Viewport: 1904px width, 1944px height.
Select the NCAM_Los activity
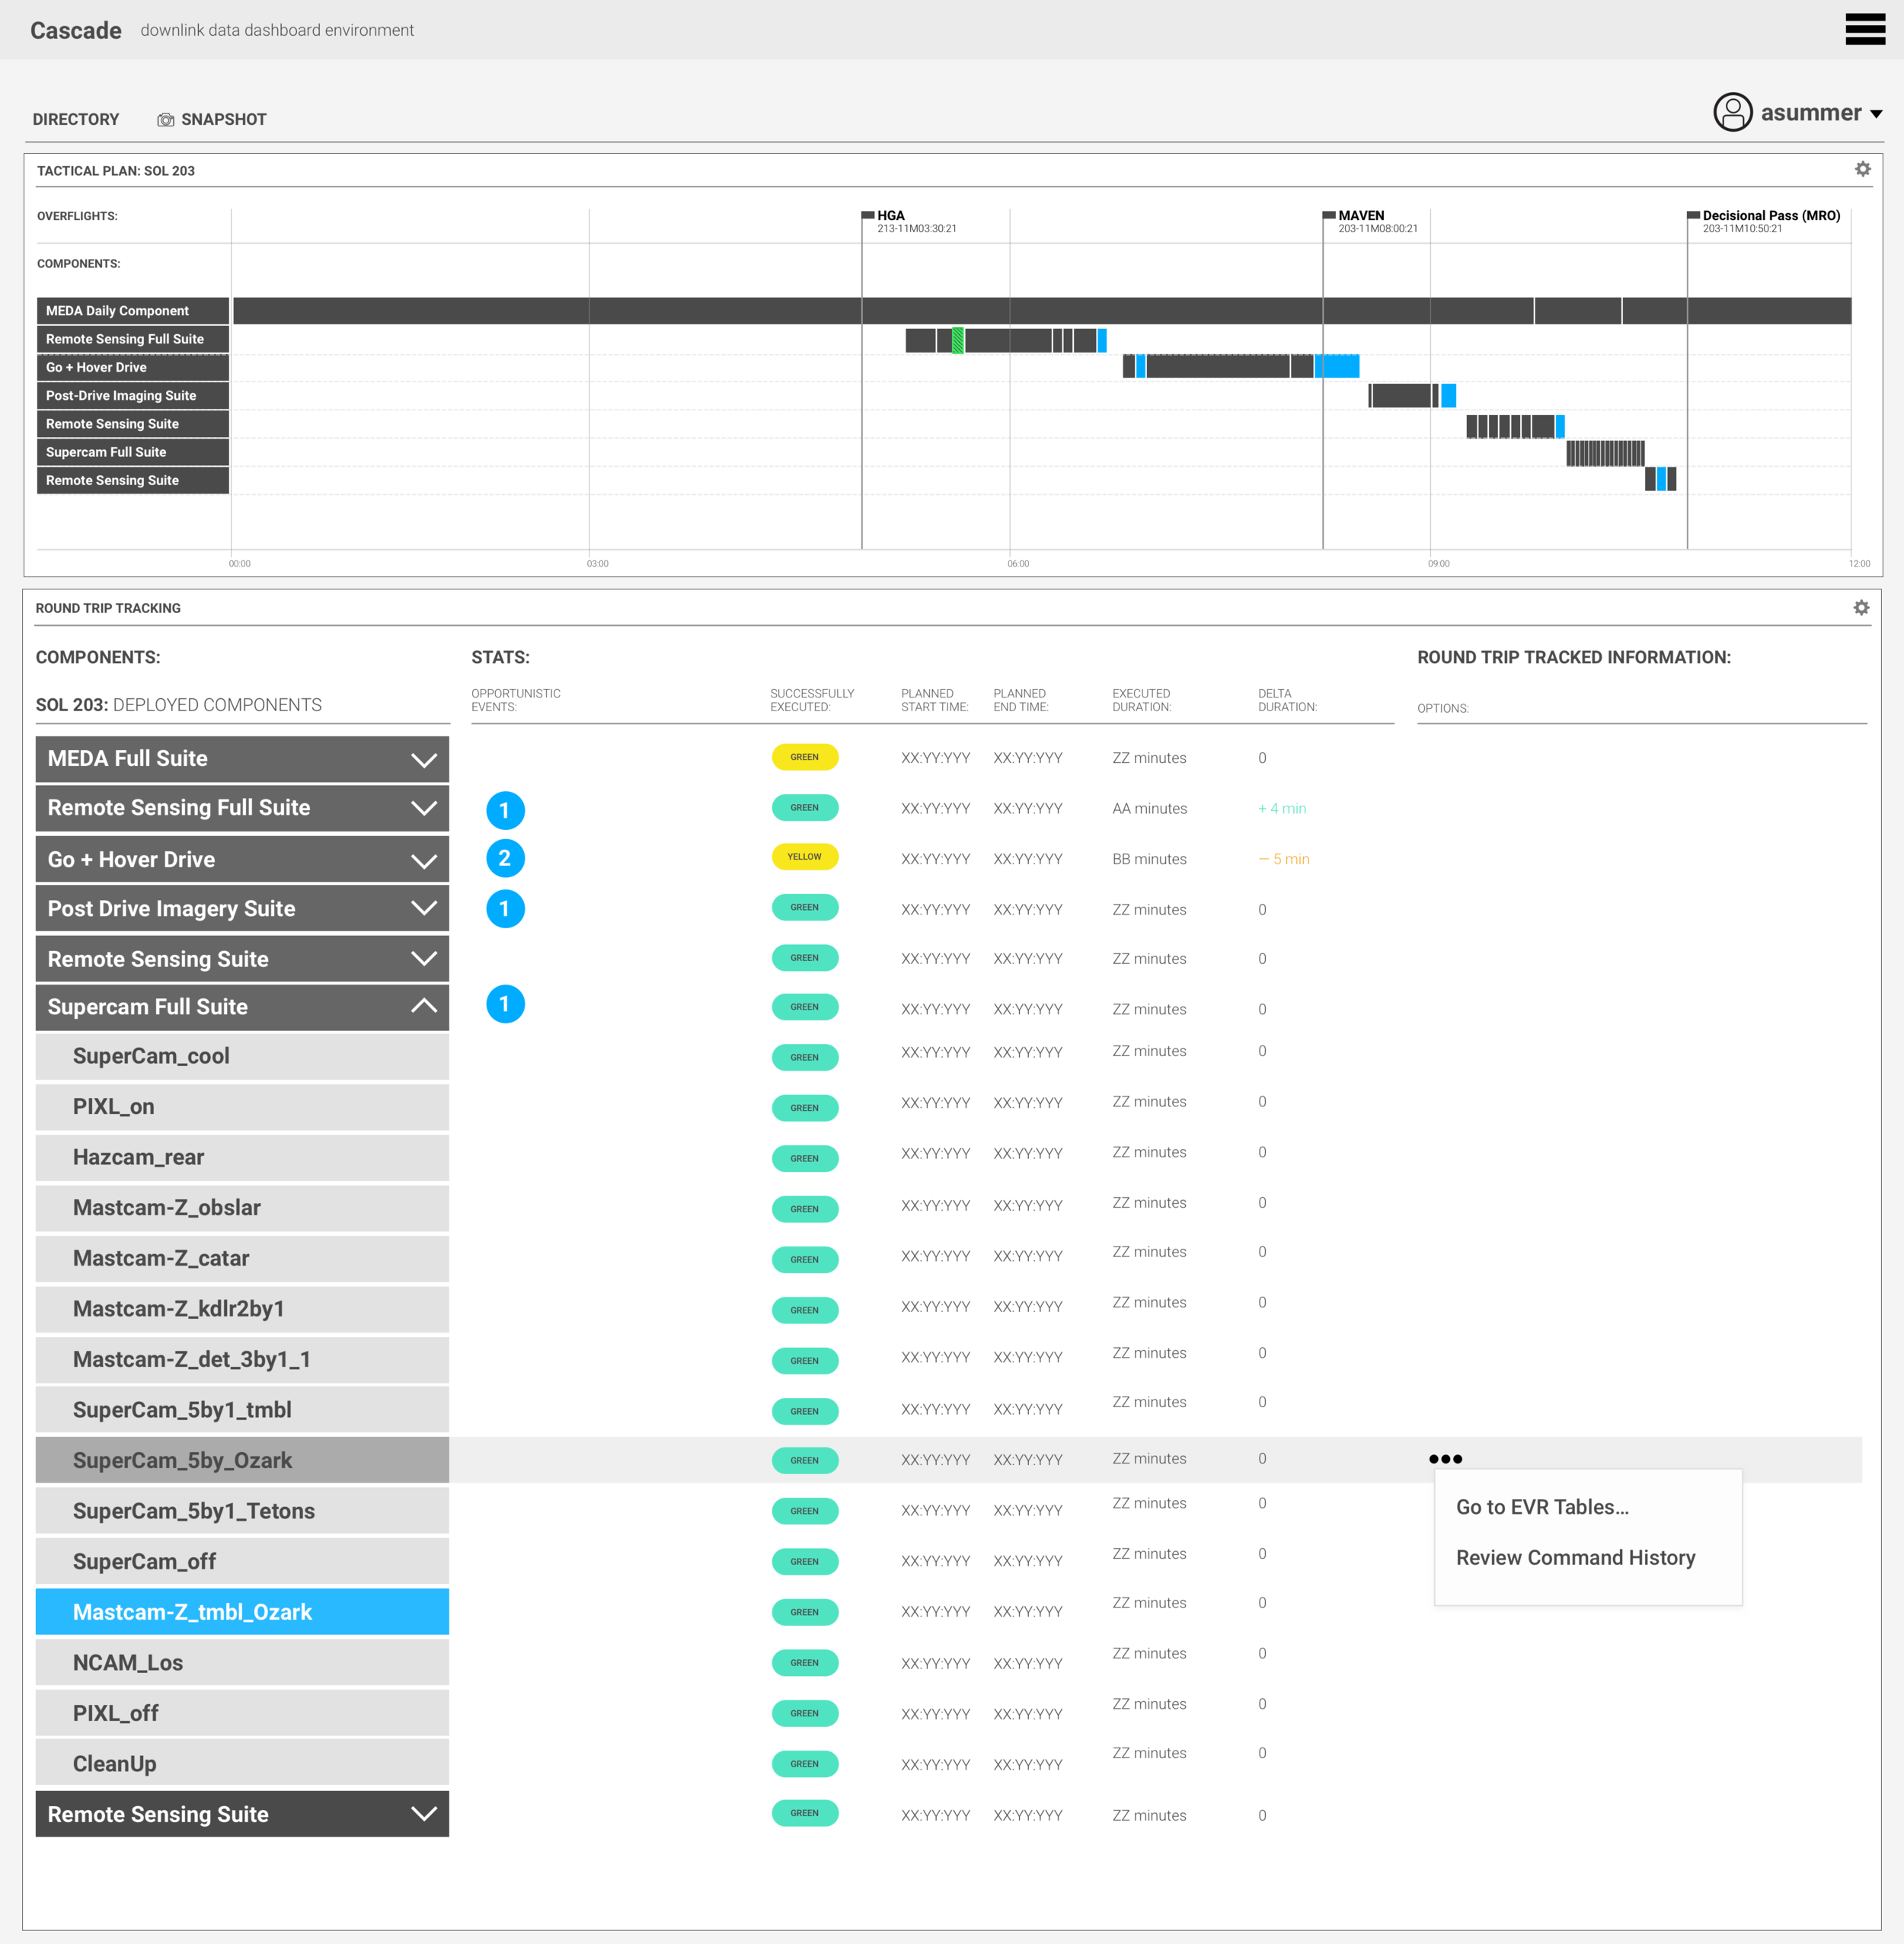(x=242, y=1663)
